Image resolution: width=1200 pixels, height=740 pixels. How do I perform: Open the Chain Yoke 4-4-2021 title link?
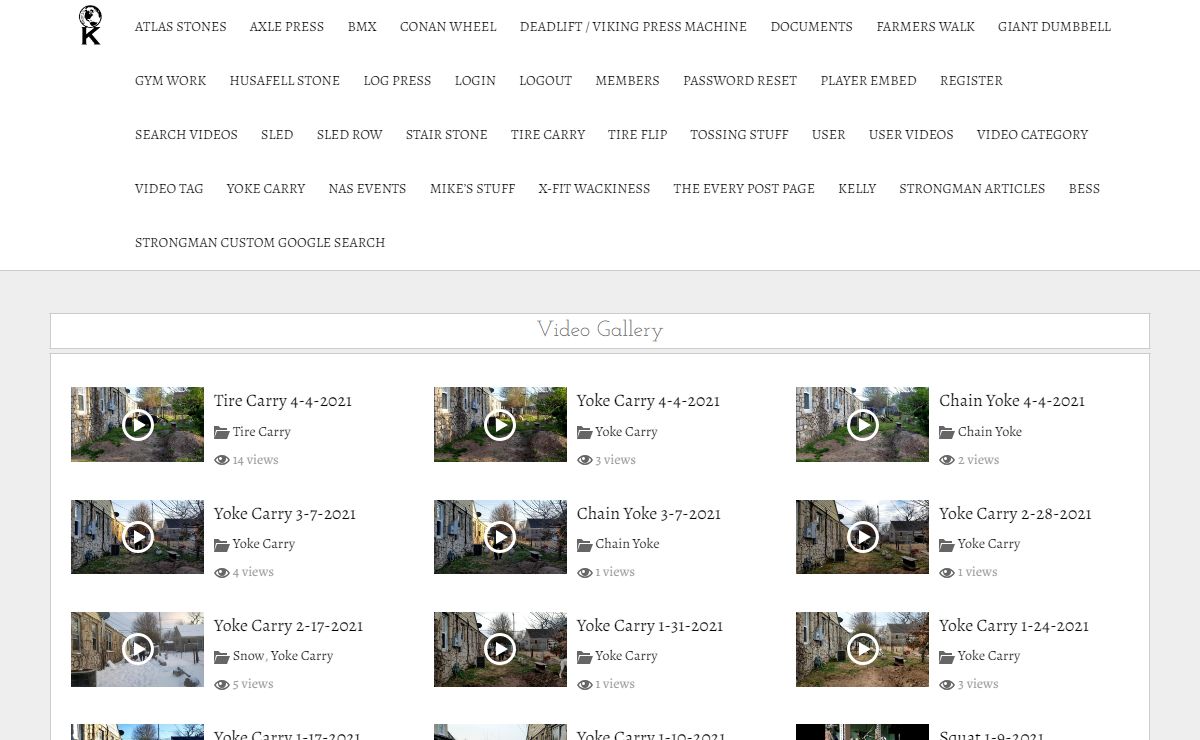click(x=1012, y=401)
